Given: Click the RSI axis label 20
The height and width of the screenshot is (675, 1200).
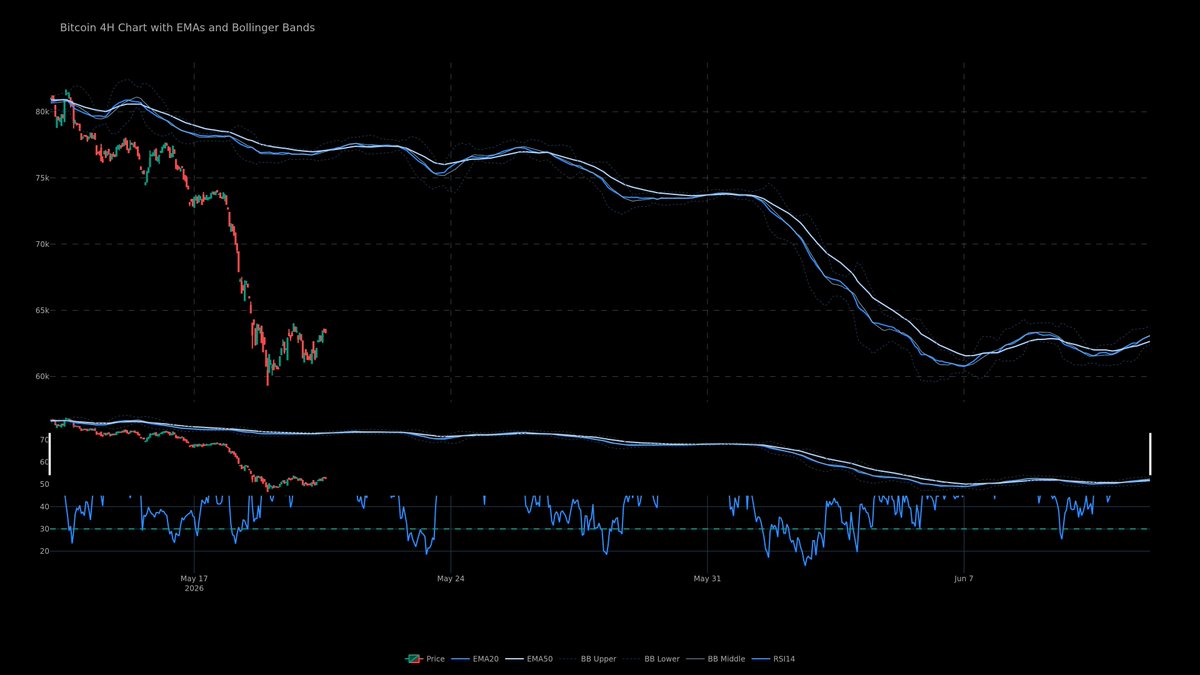Looking at the screenshot, I should (44, 551).
